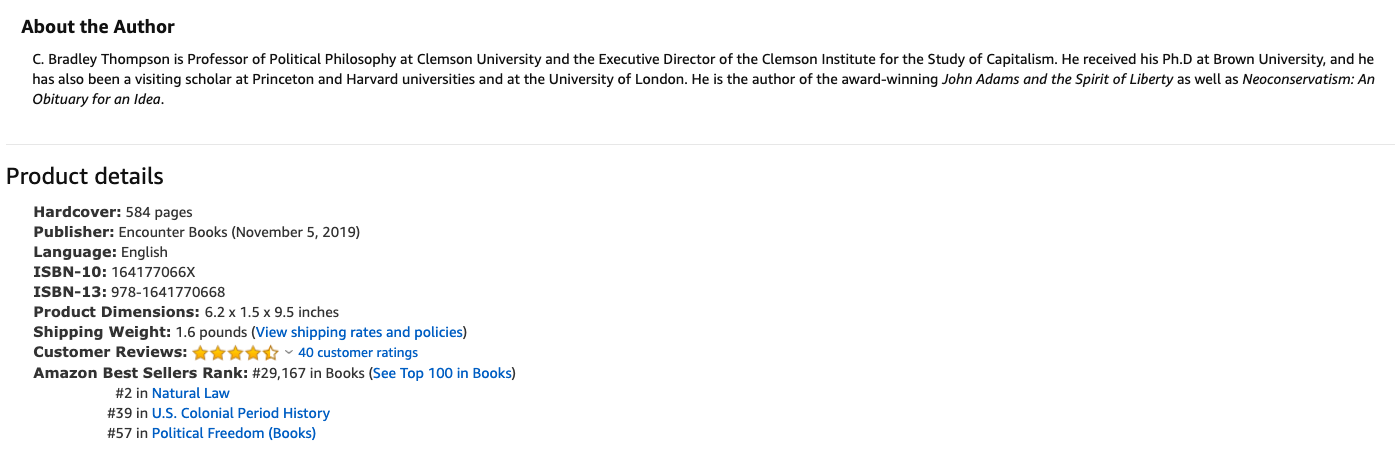Open the Political Freedom (Books) category
Viewport: 1395px width, 457px height.
(x=234, y=433)
